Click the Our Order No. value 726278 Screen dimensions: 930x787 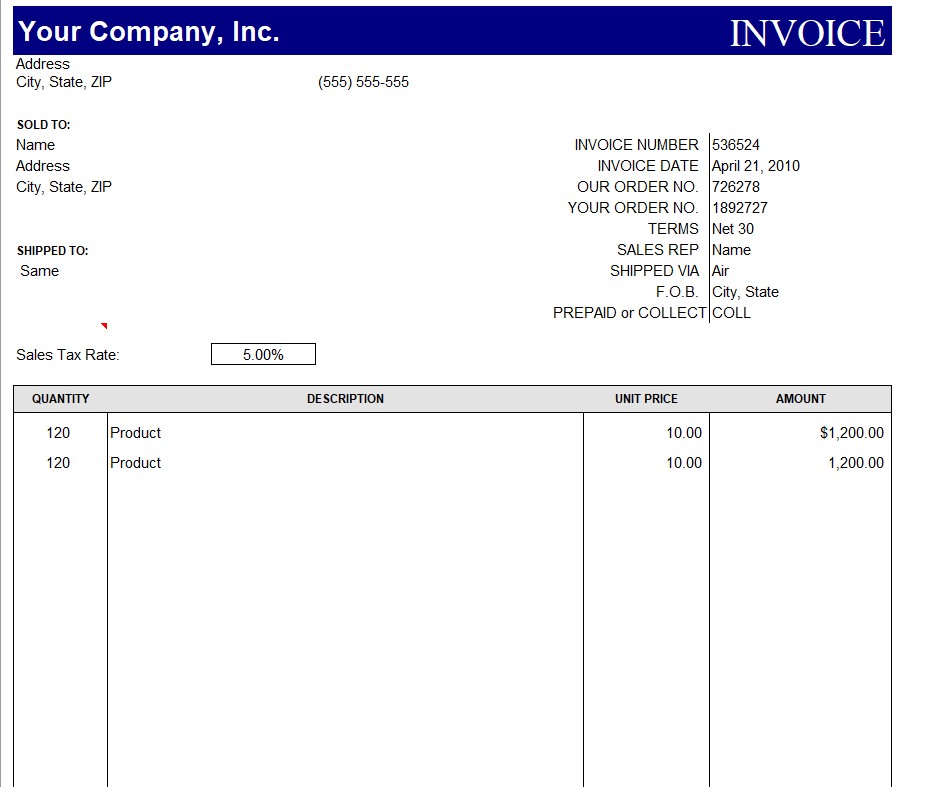click(735, 187)
